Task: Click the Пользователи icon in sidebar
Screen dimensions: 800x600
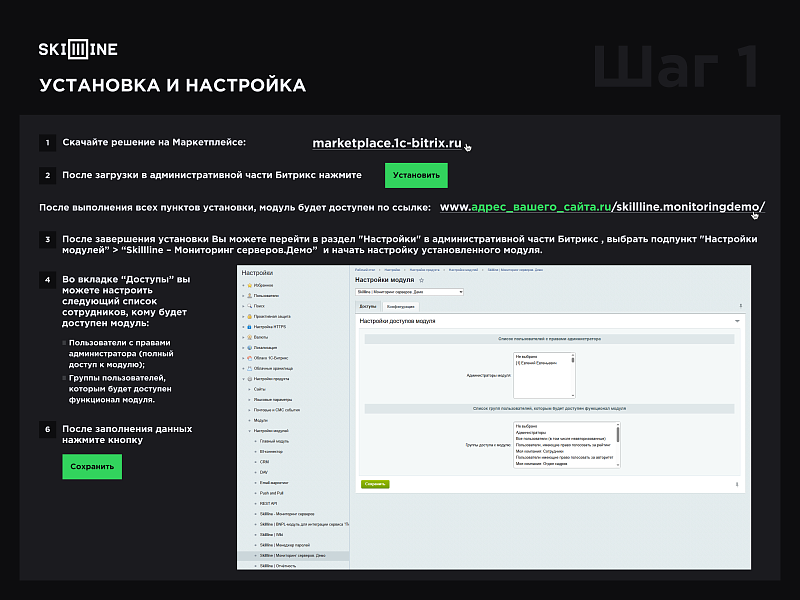Action: pos(249,296)
